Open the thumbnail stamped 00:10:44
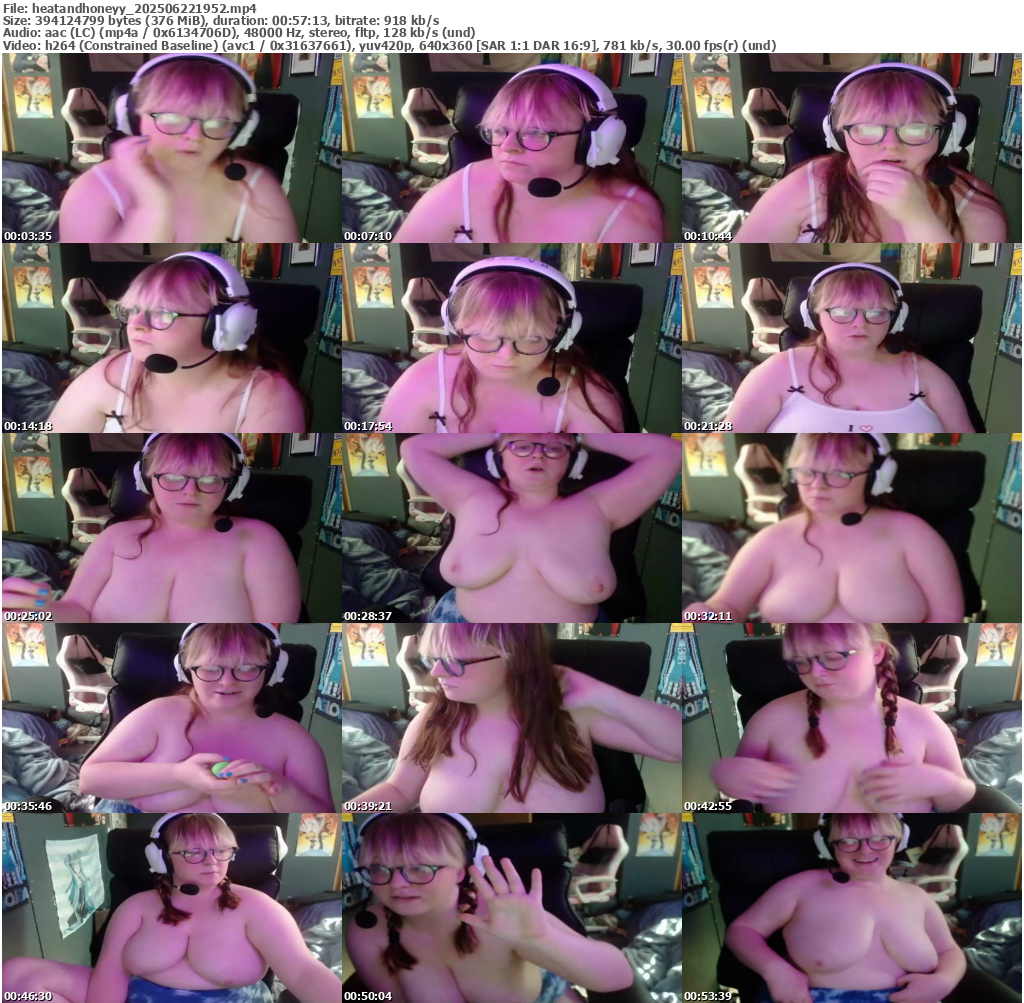 (x=851, y=148)
